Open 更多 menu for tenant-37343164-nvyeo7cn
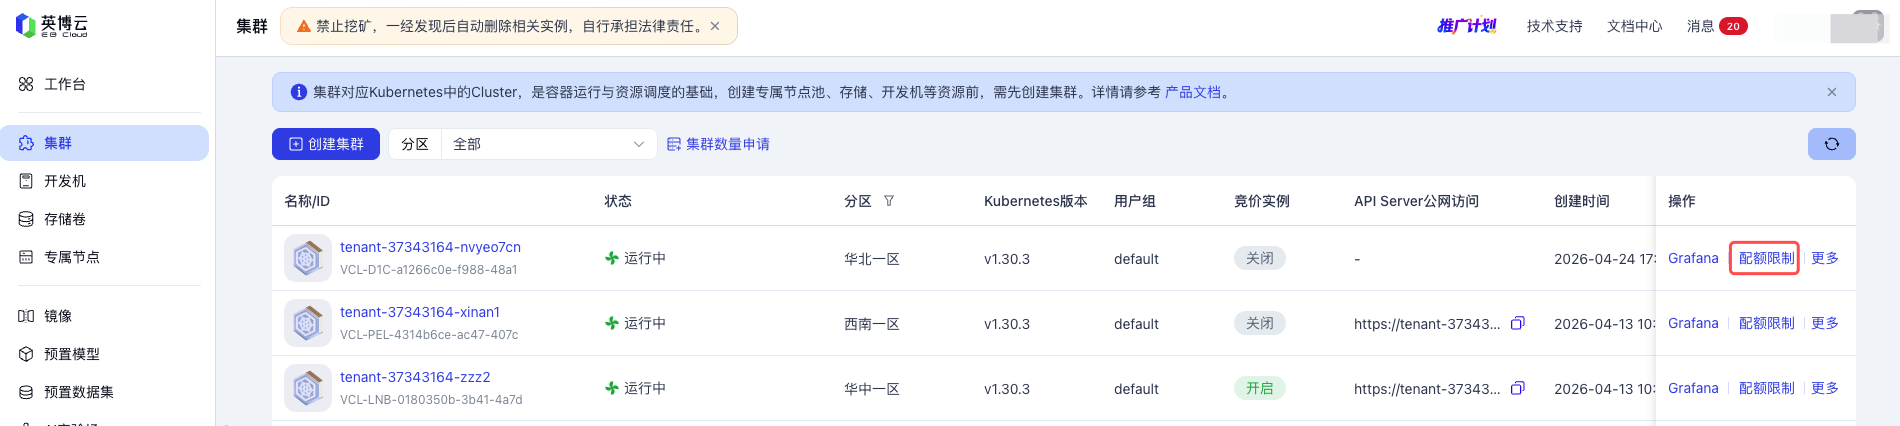1900x426 pixels. click(x=1825, y=258)
